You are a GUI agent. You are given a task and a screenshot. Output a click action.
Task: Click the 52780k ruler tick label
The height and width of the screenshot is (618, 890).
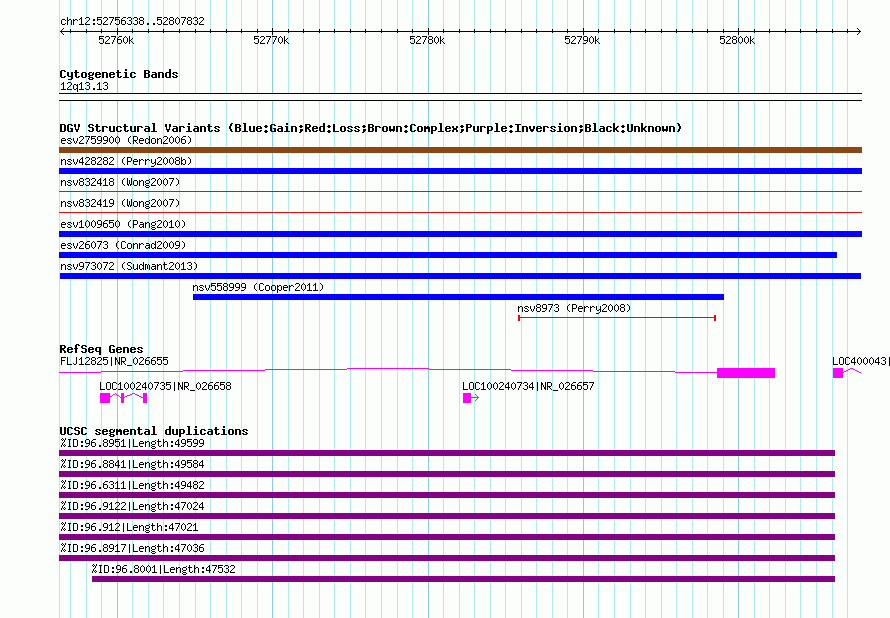click(x=427, y=40)
